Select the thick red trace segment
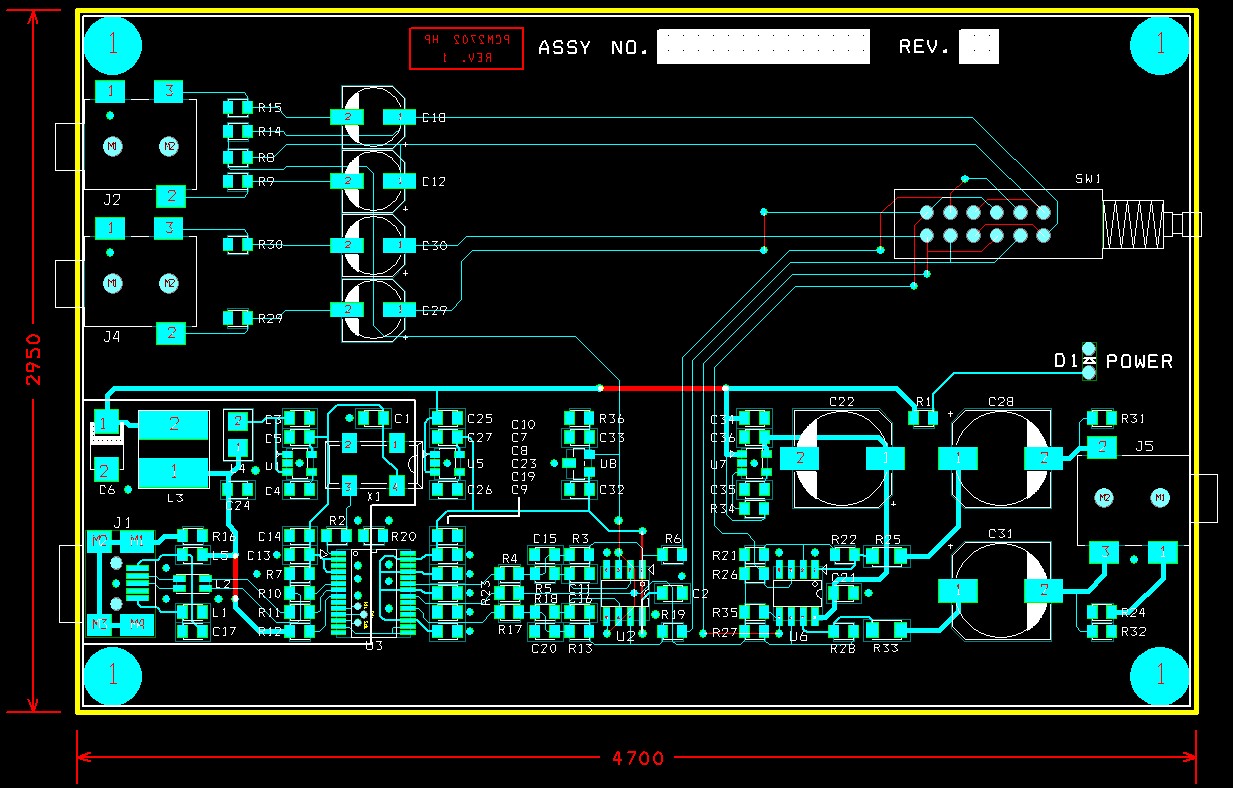 click(x=662, y=387)
